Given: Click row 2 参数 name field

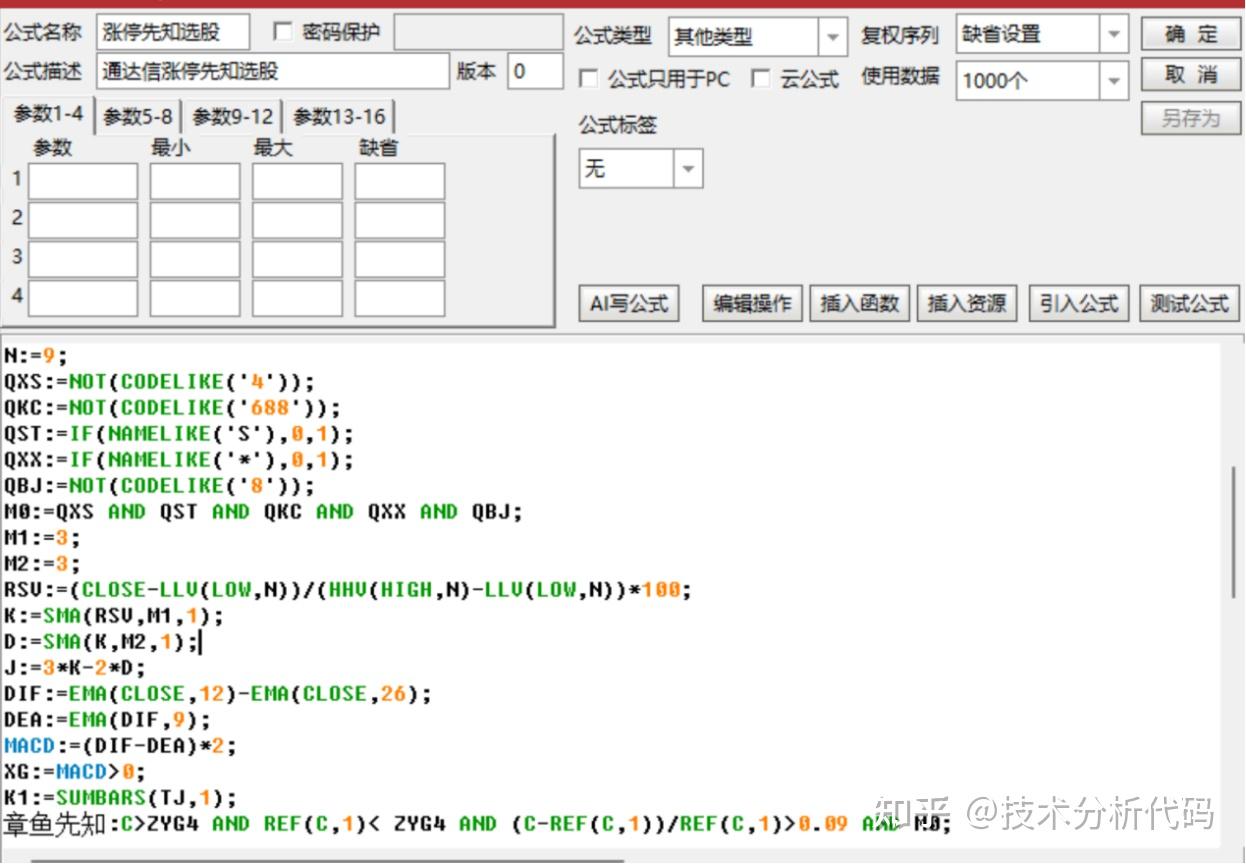Looking at the screenshot, I should (83, 220).
